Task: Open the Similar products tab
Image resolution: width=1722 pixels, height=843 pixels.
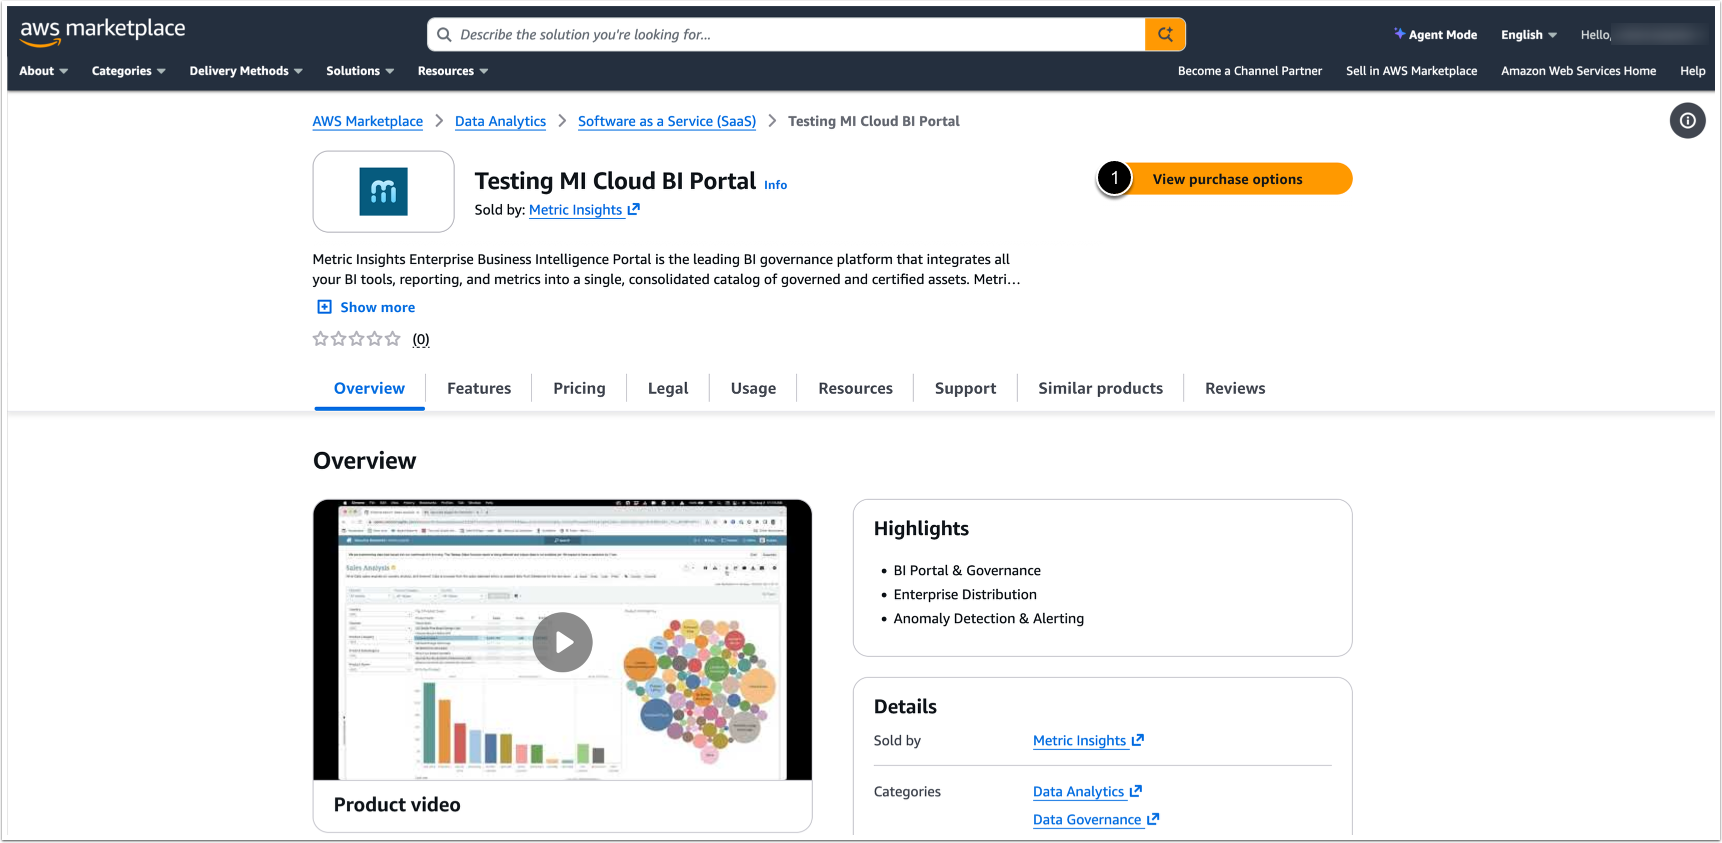Action: tap(1100, 388)
